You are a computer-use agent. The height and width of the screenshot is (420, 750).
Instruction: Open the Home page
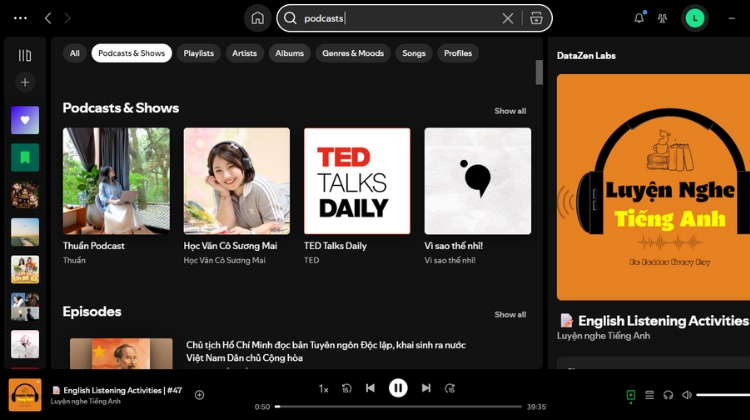coord(257,18)
